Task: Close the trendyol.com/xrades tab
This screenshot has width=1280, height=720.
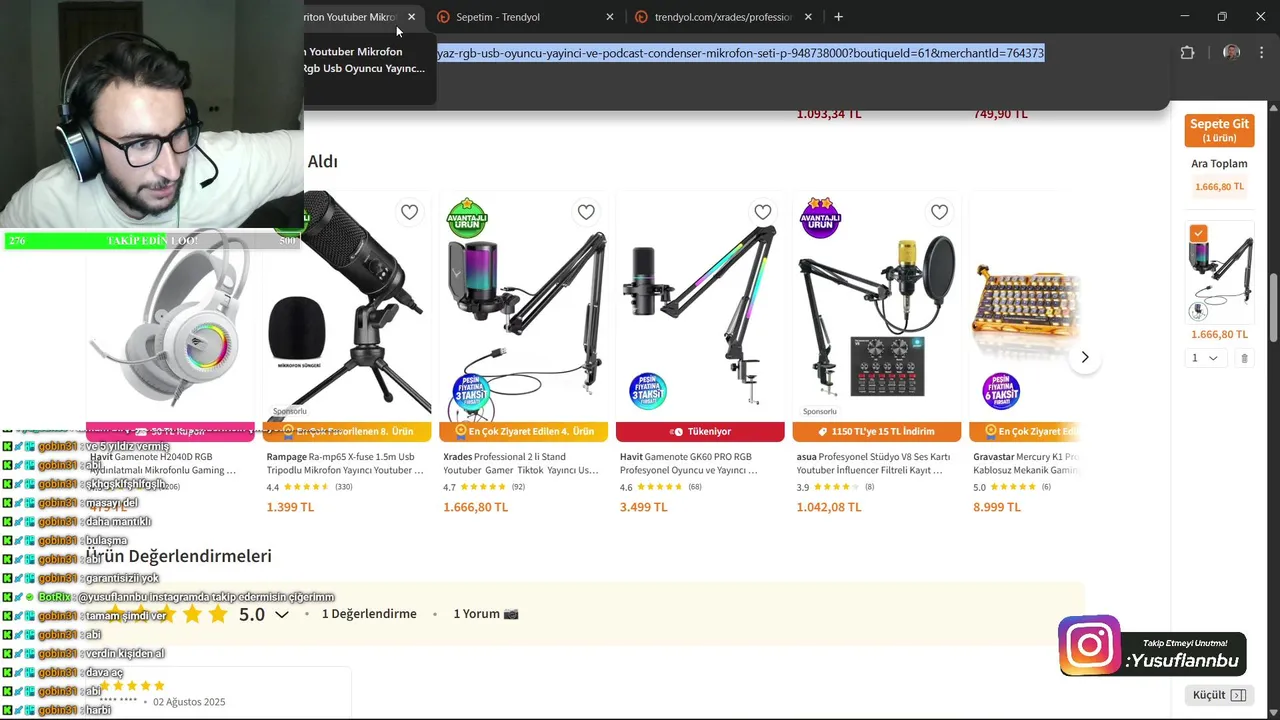Action: [x=808, y=17]
